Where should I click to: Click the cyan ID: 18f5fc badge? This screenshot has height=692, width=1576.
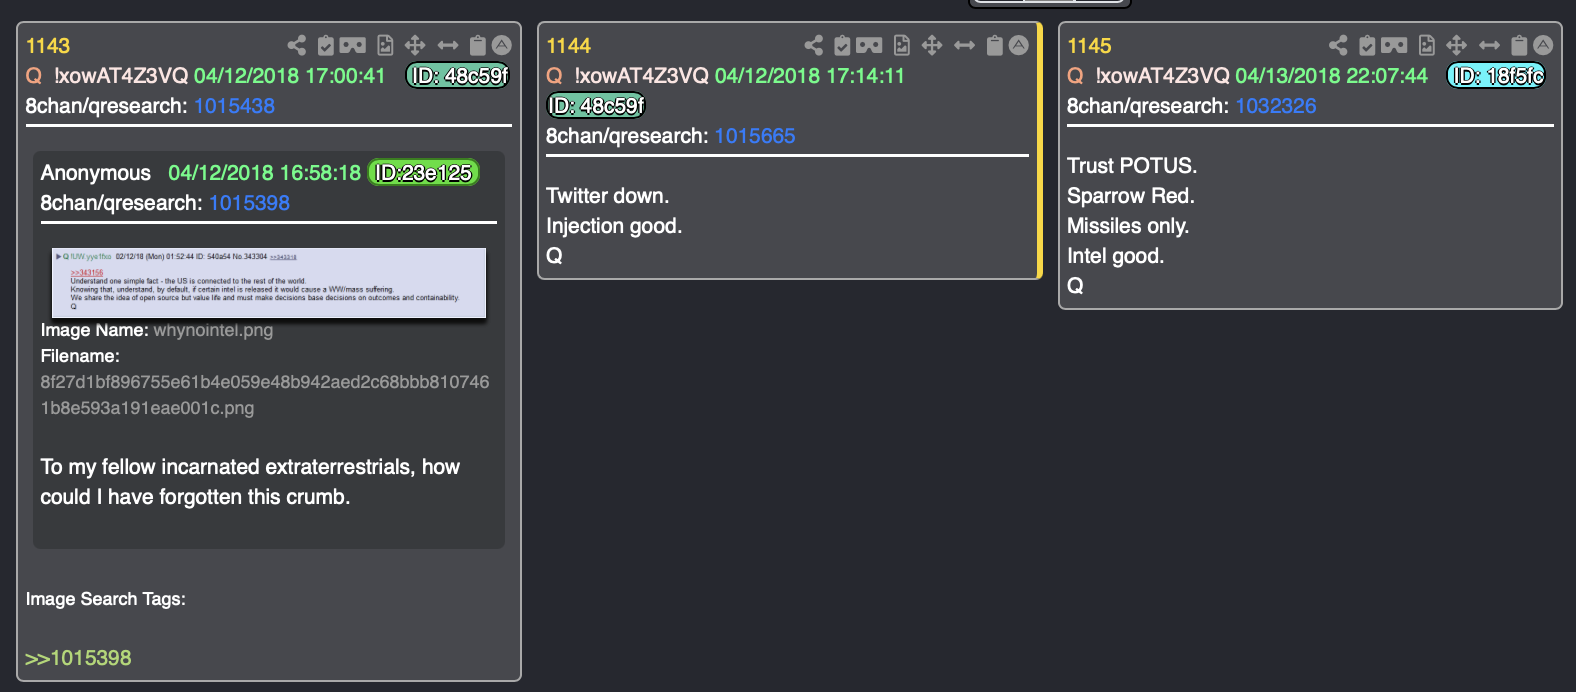point(1496,76)
